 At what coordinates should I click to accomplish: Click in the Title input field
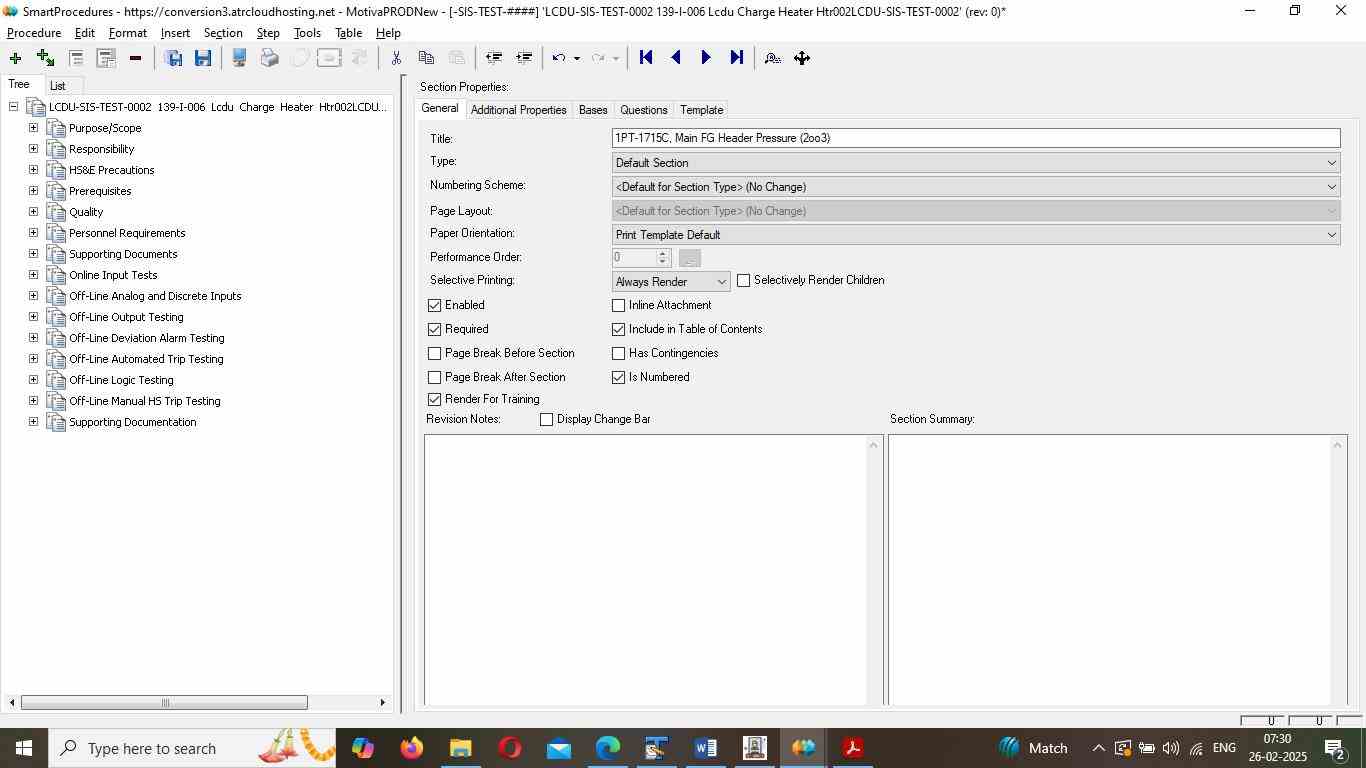coord(976,138)
